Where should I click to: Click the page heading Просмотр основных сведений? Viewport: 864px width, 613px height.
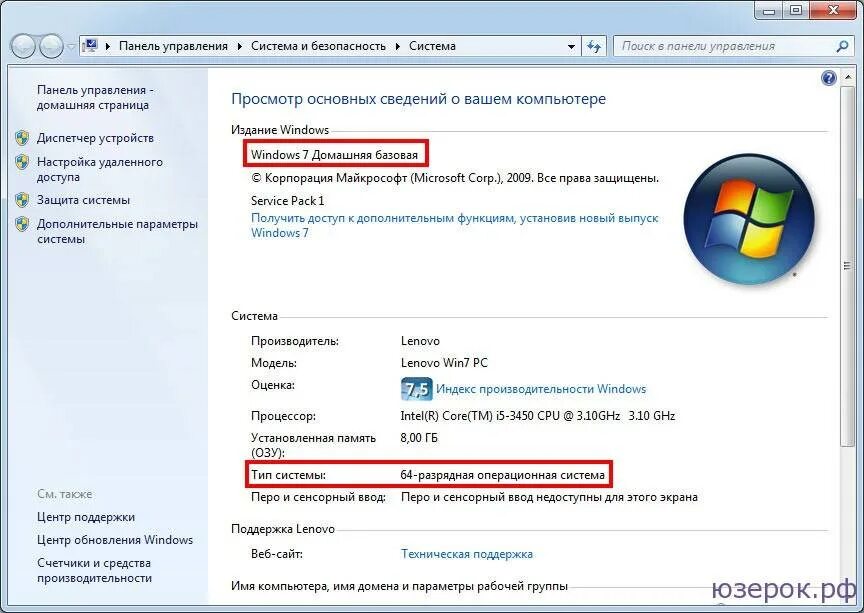418,99
